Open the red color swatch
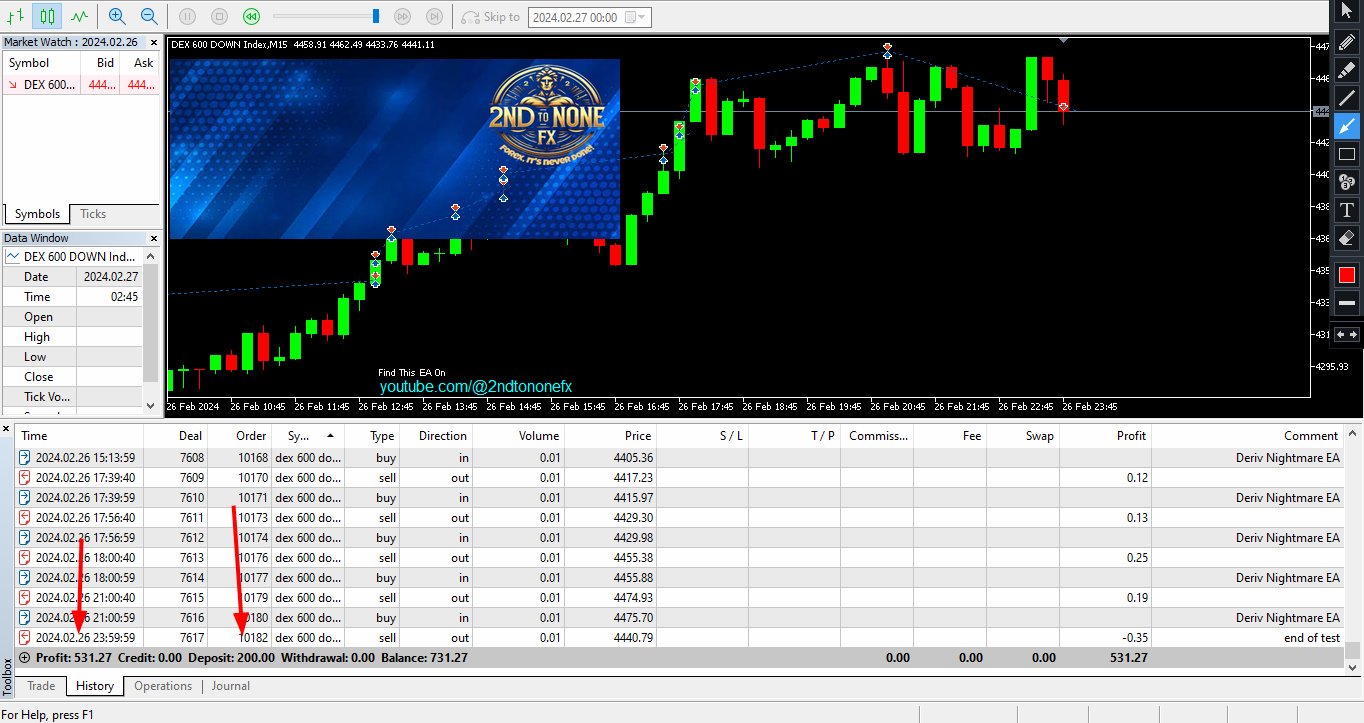 click(x=1346, y=275)
